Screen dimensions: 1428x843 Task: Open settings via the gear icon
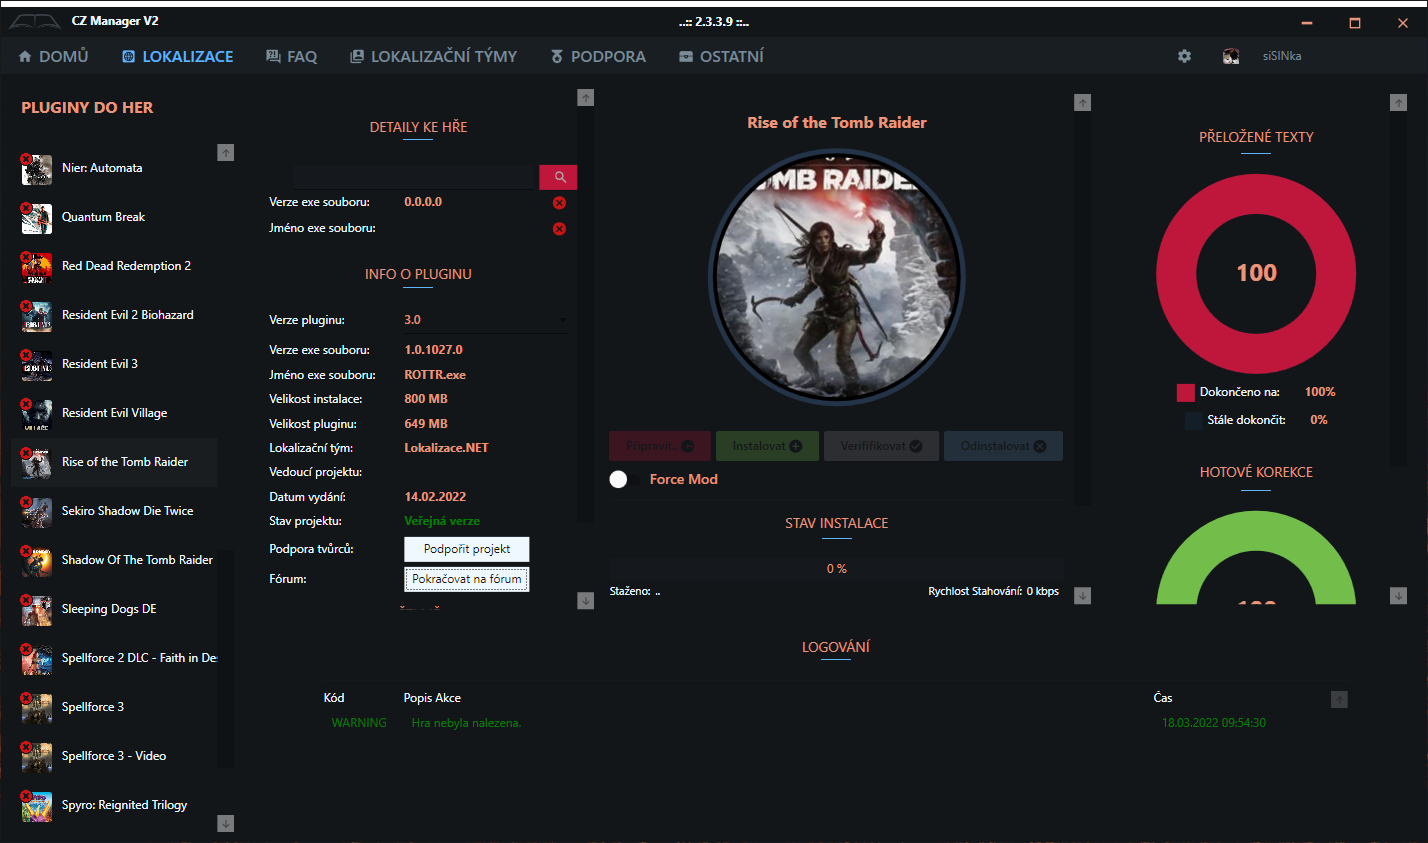(x=1184, y=56)
